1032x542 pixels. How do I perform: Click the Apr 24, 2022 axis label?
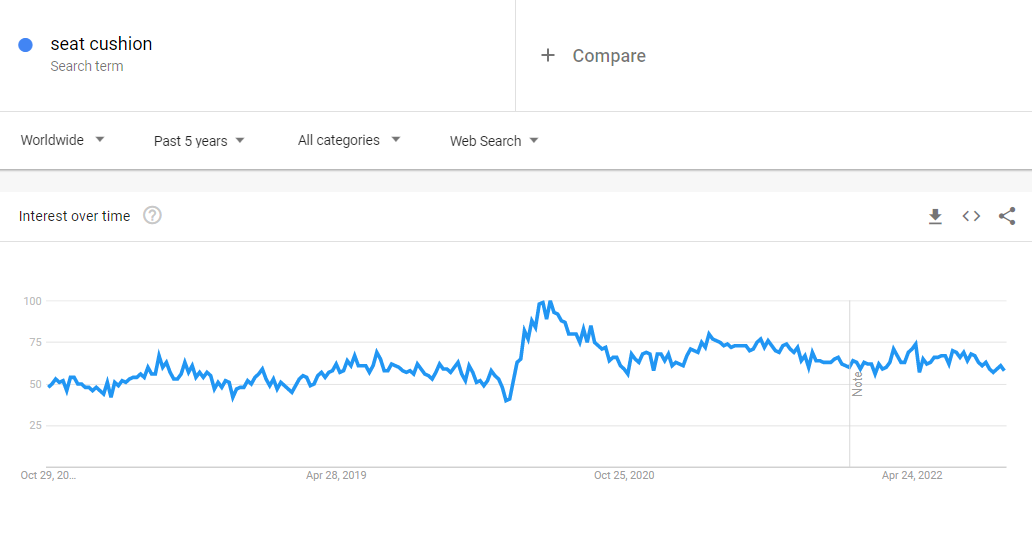pyautogui.click(x=912, y=475)
